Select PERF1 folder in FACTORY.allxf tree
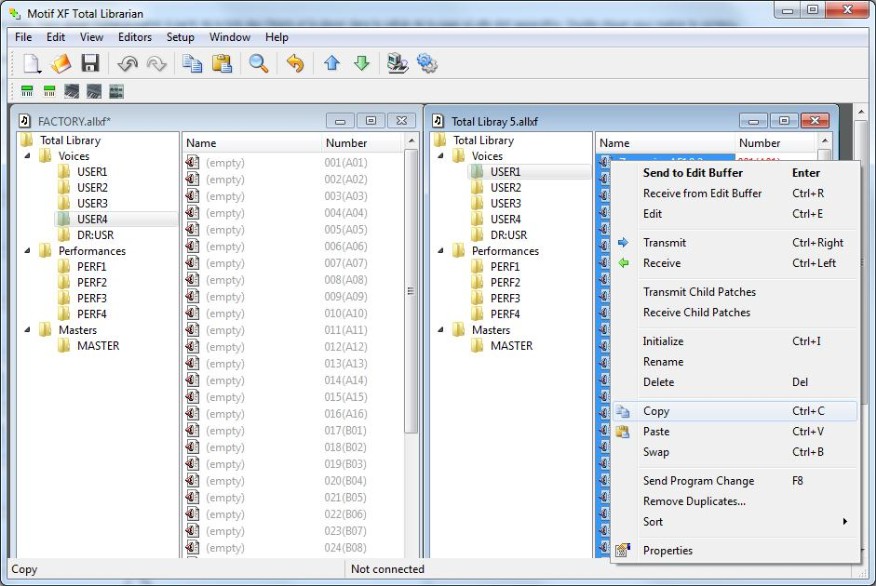 92,266
